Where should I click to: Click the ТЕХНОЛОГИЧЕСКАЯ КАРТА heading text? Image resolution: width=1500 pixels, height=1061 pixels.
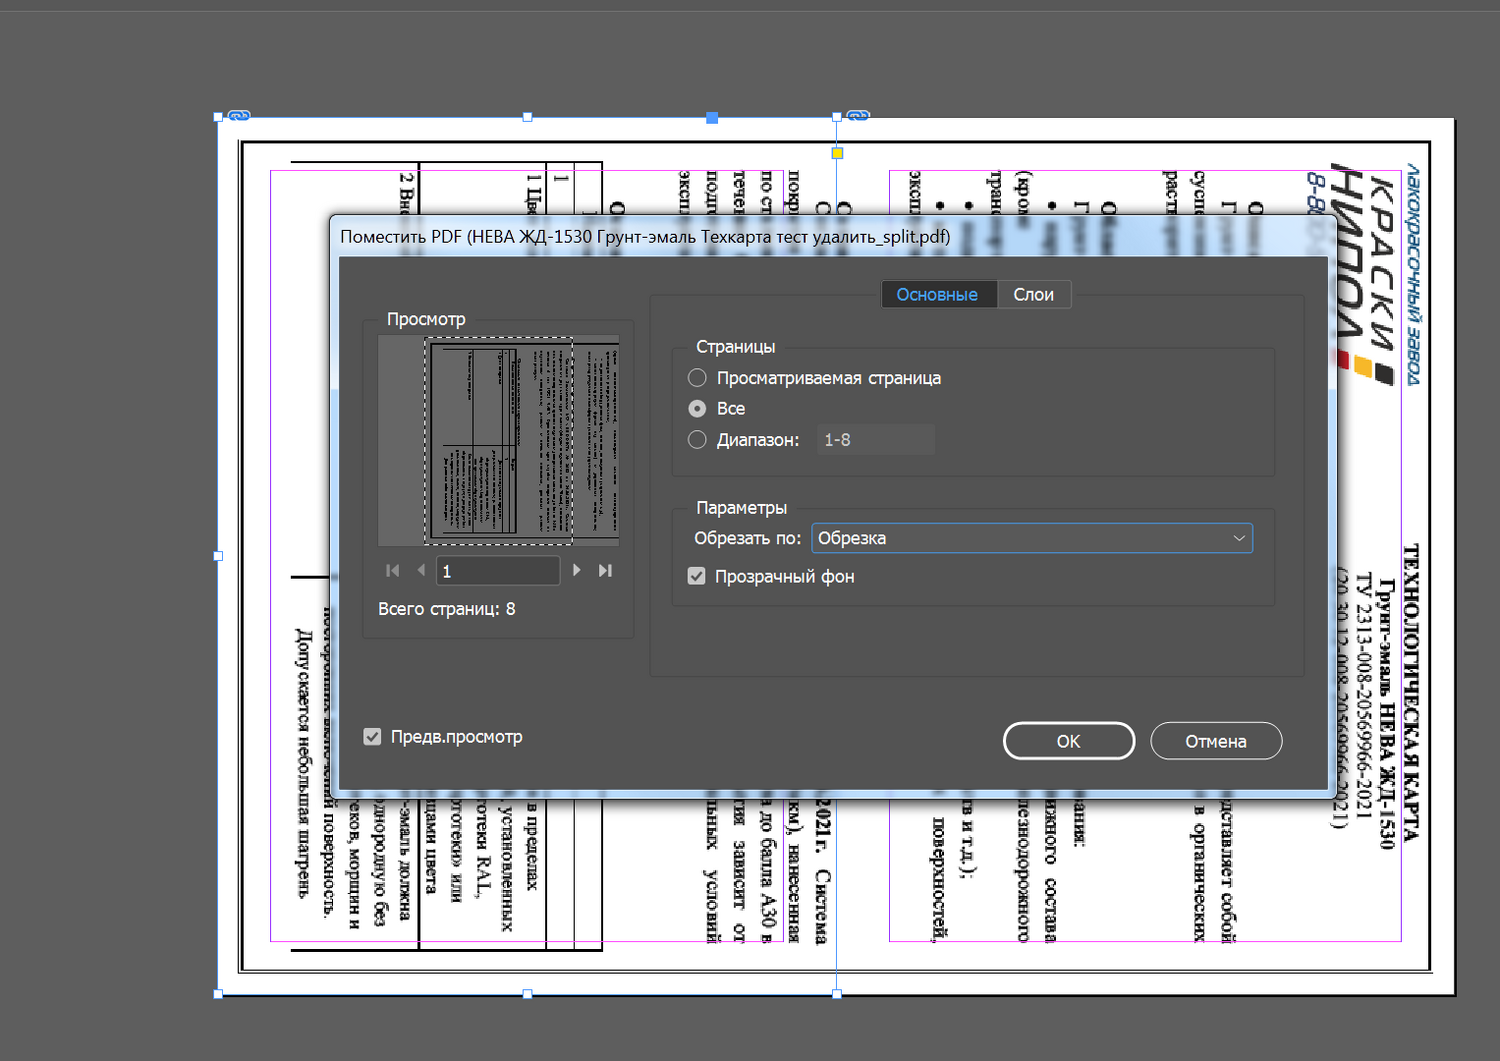1411,693
